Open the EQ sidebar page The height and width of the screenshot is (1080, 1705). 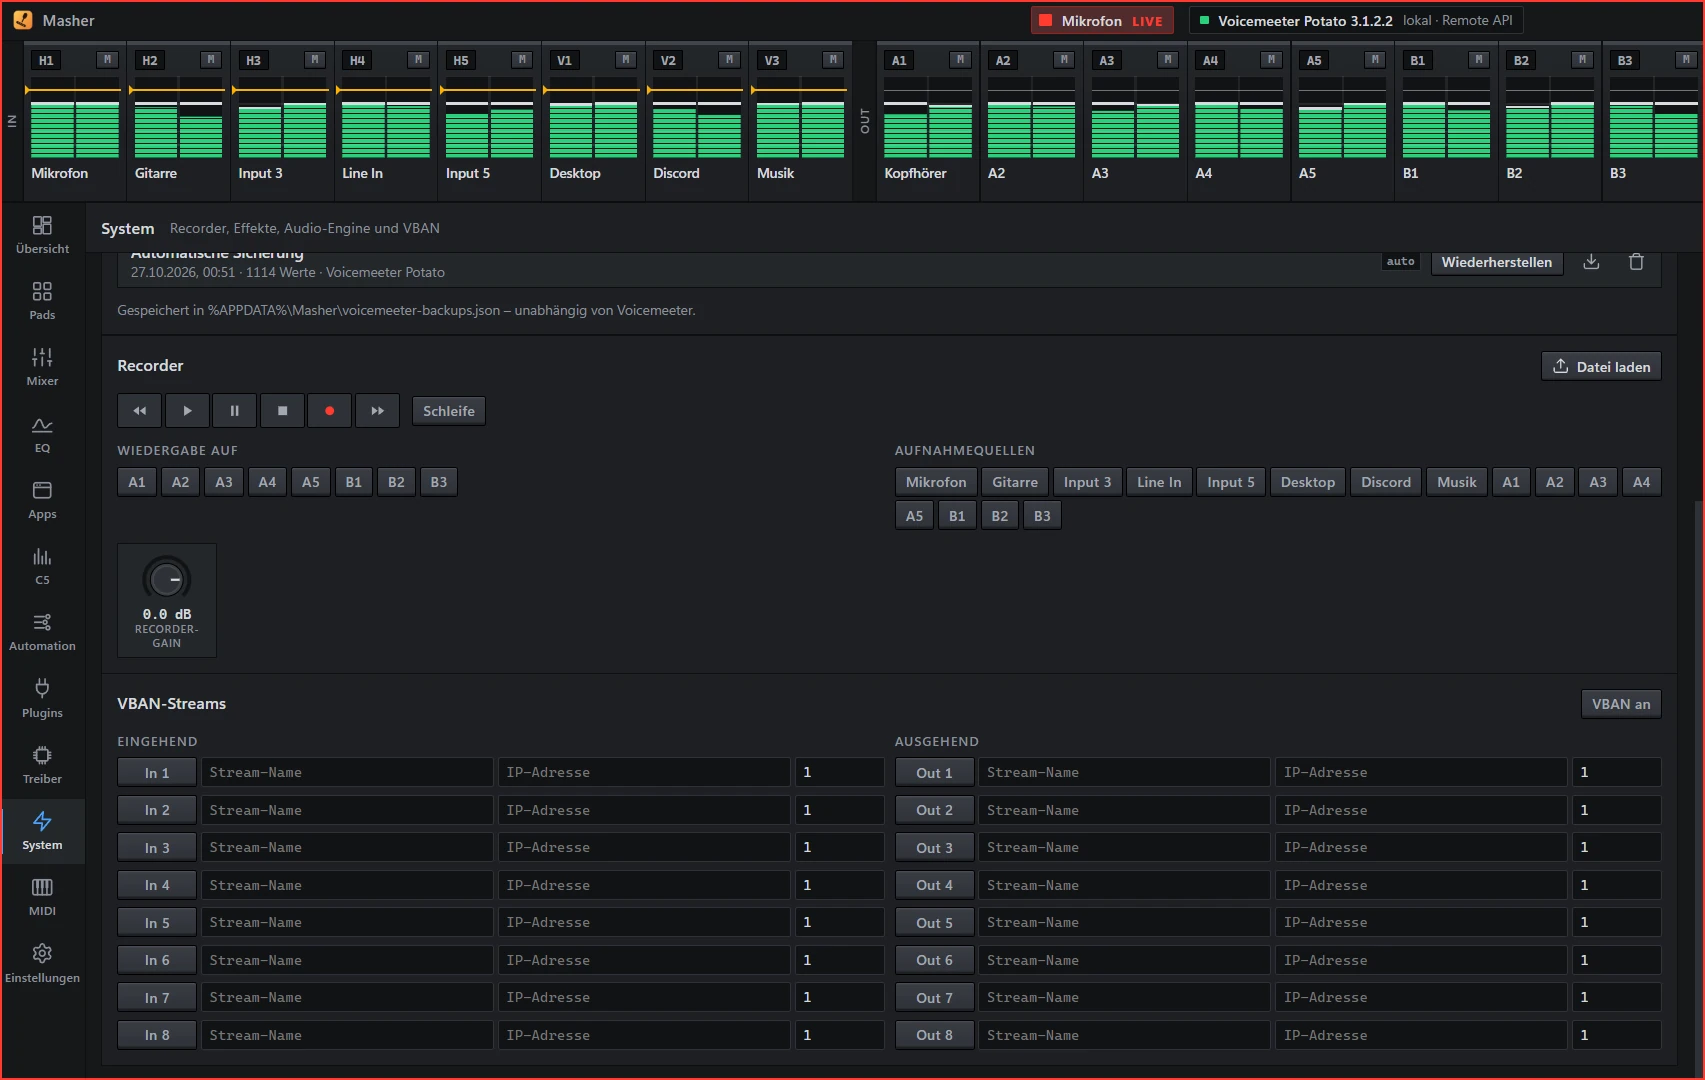(42, 434)
